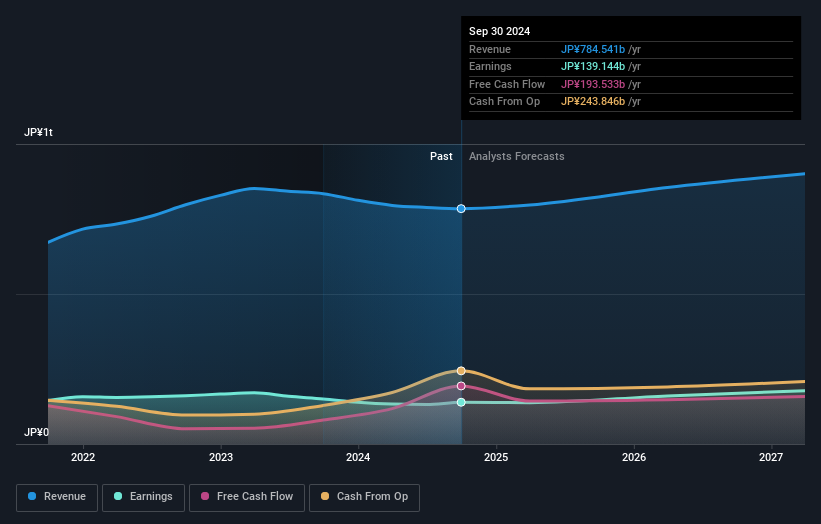Toggle the Revenue legend series
Viewport: 821px width, 524px height.
click(57, 497)
